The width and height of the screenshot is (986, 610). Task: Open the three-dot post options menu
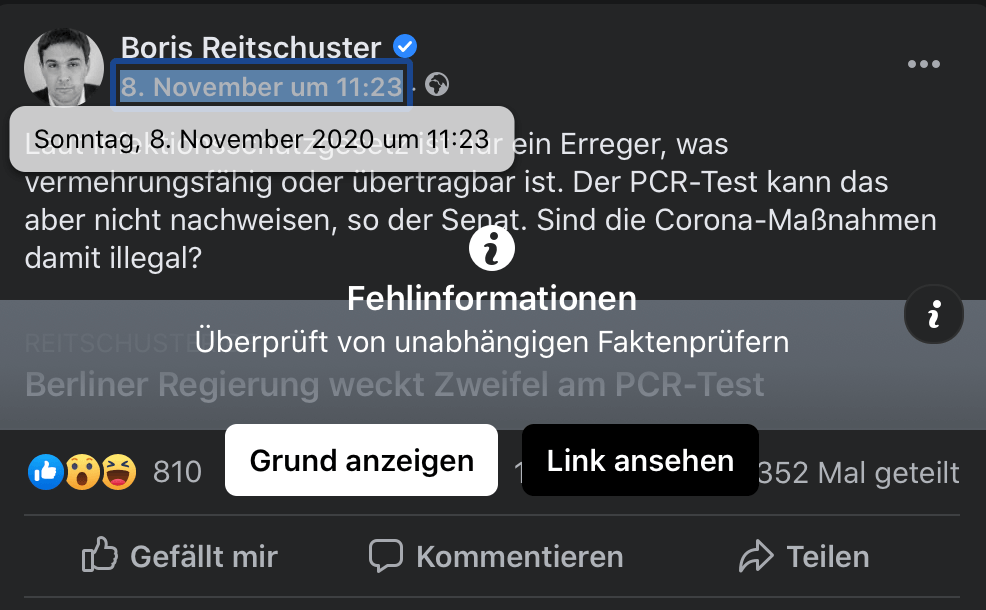(924, 65)
